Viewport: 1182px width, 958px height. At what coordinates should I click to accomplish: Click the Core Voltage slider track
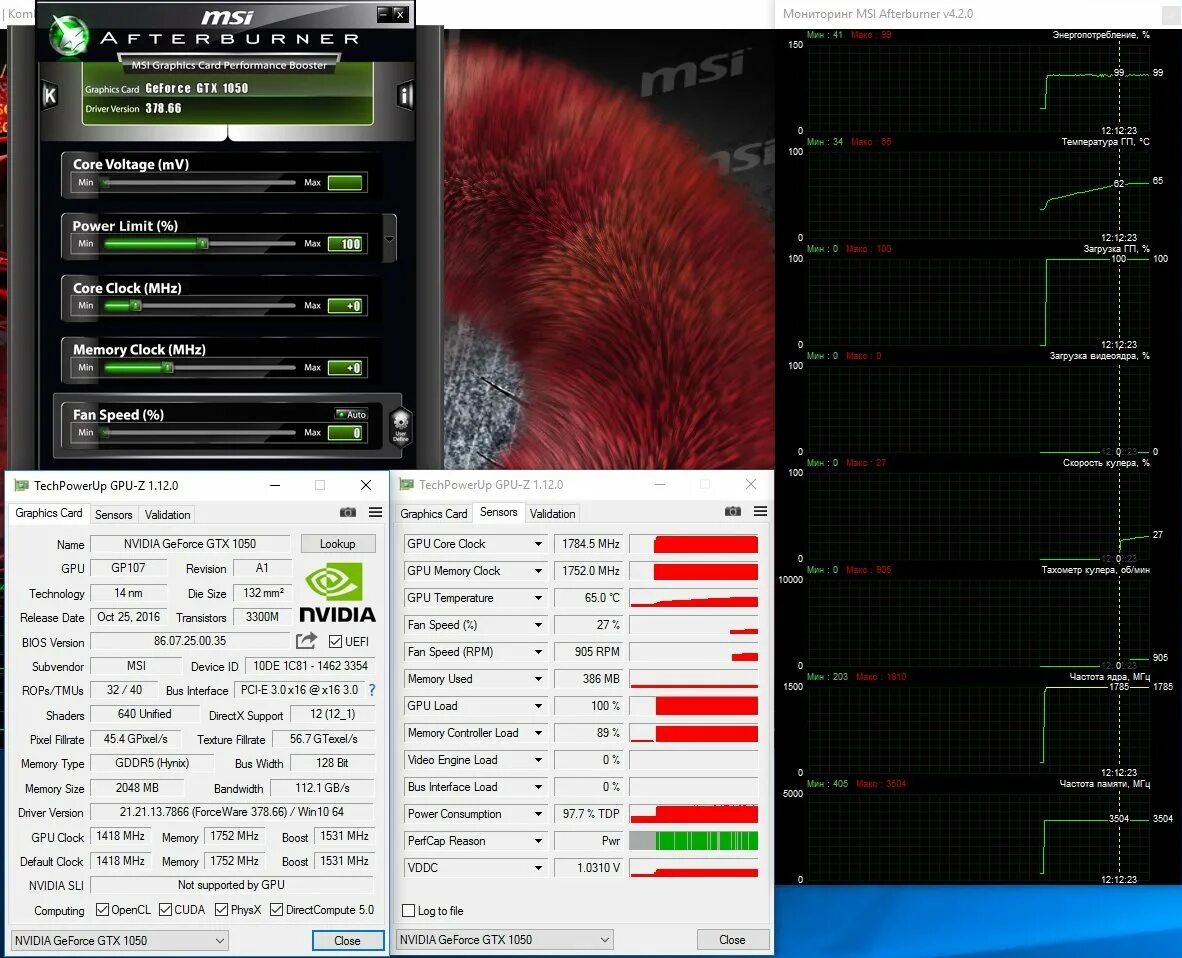[199, 182]
